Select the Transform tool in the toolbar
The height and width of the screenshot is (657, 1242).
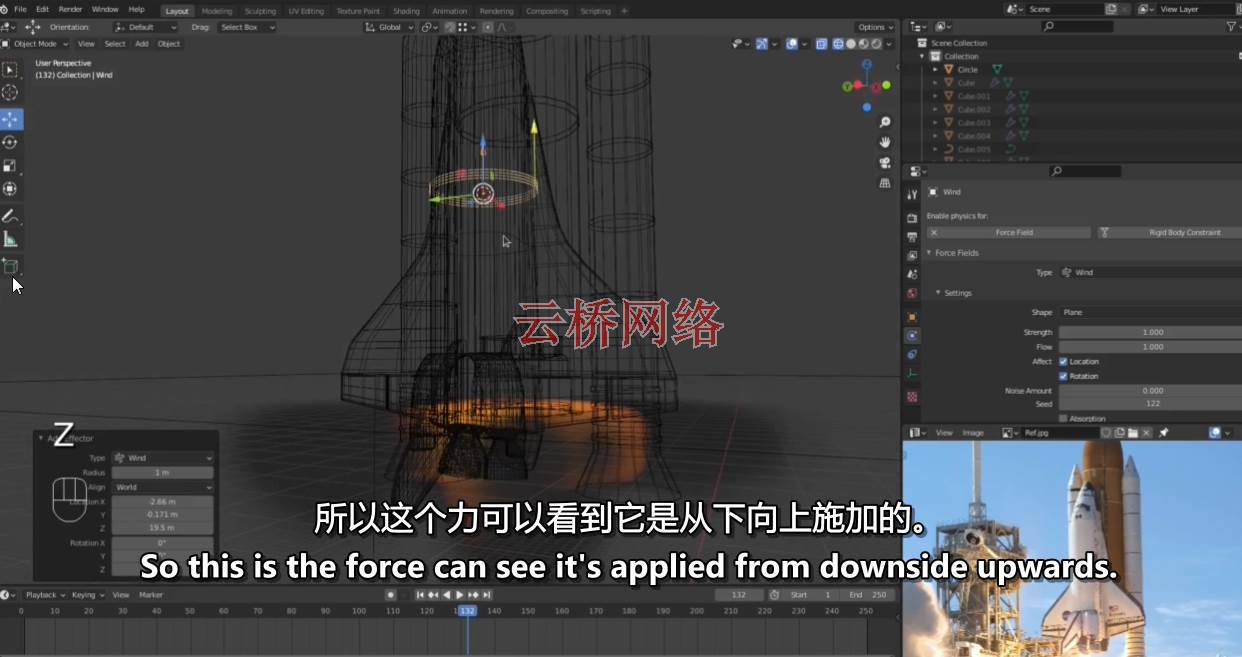(x=10, y=188)
